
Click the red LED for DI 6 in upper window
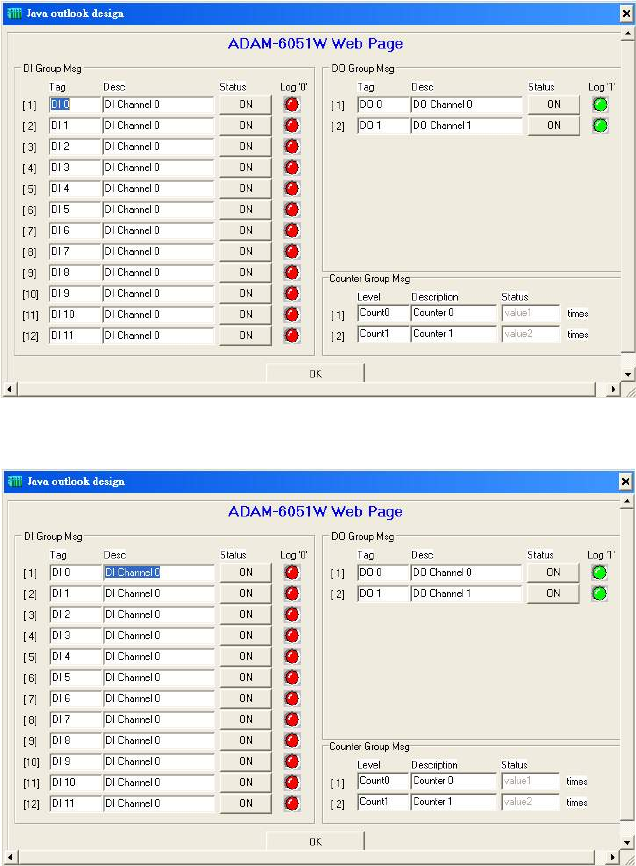292,230
